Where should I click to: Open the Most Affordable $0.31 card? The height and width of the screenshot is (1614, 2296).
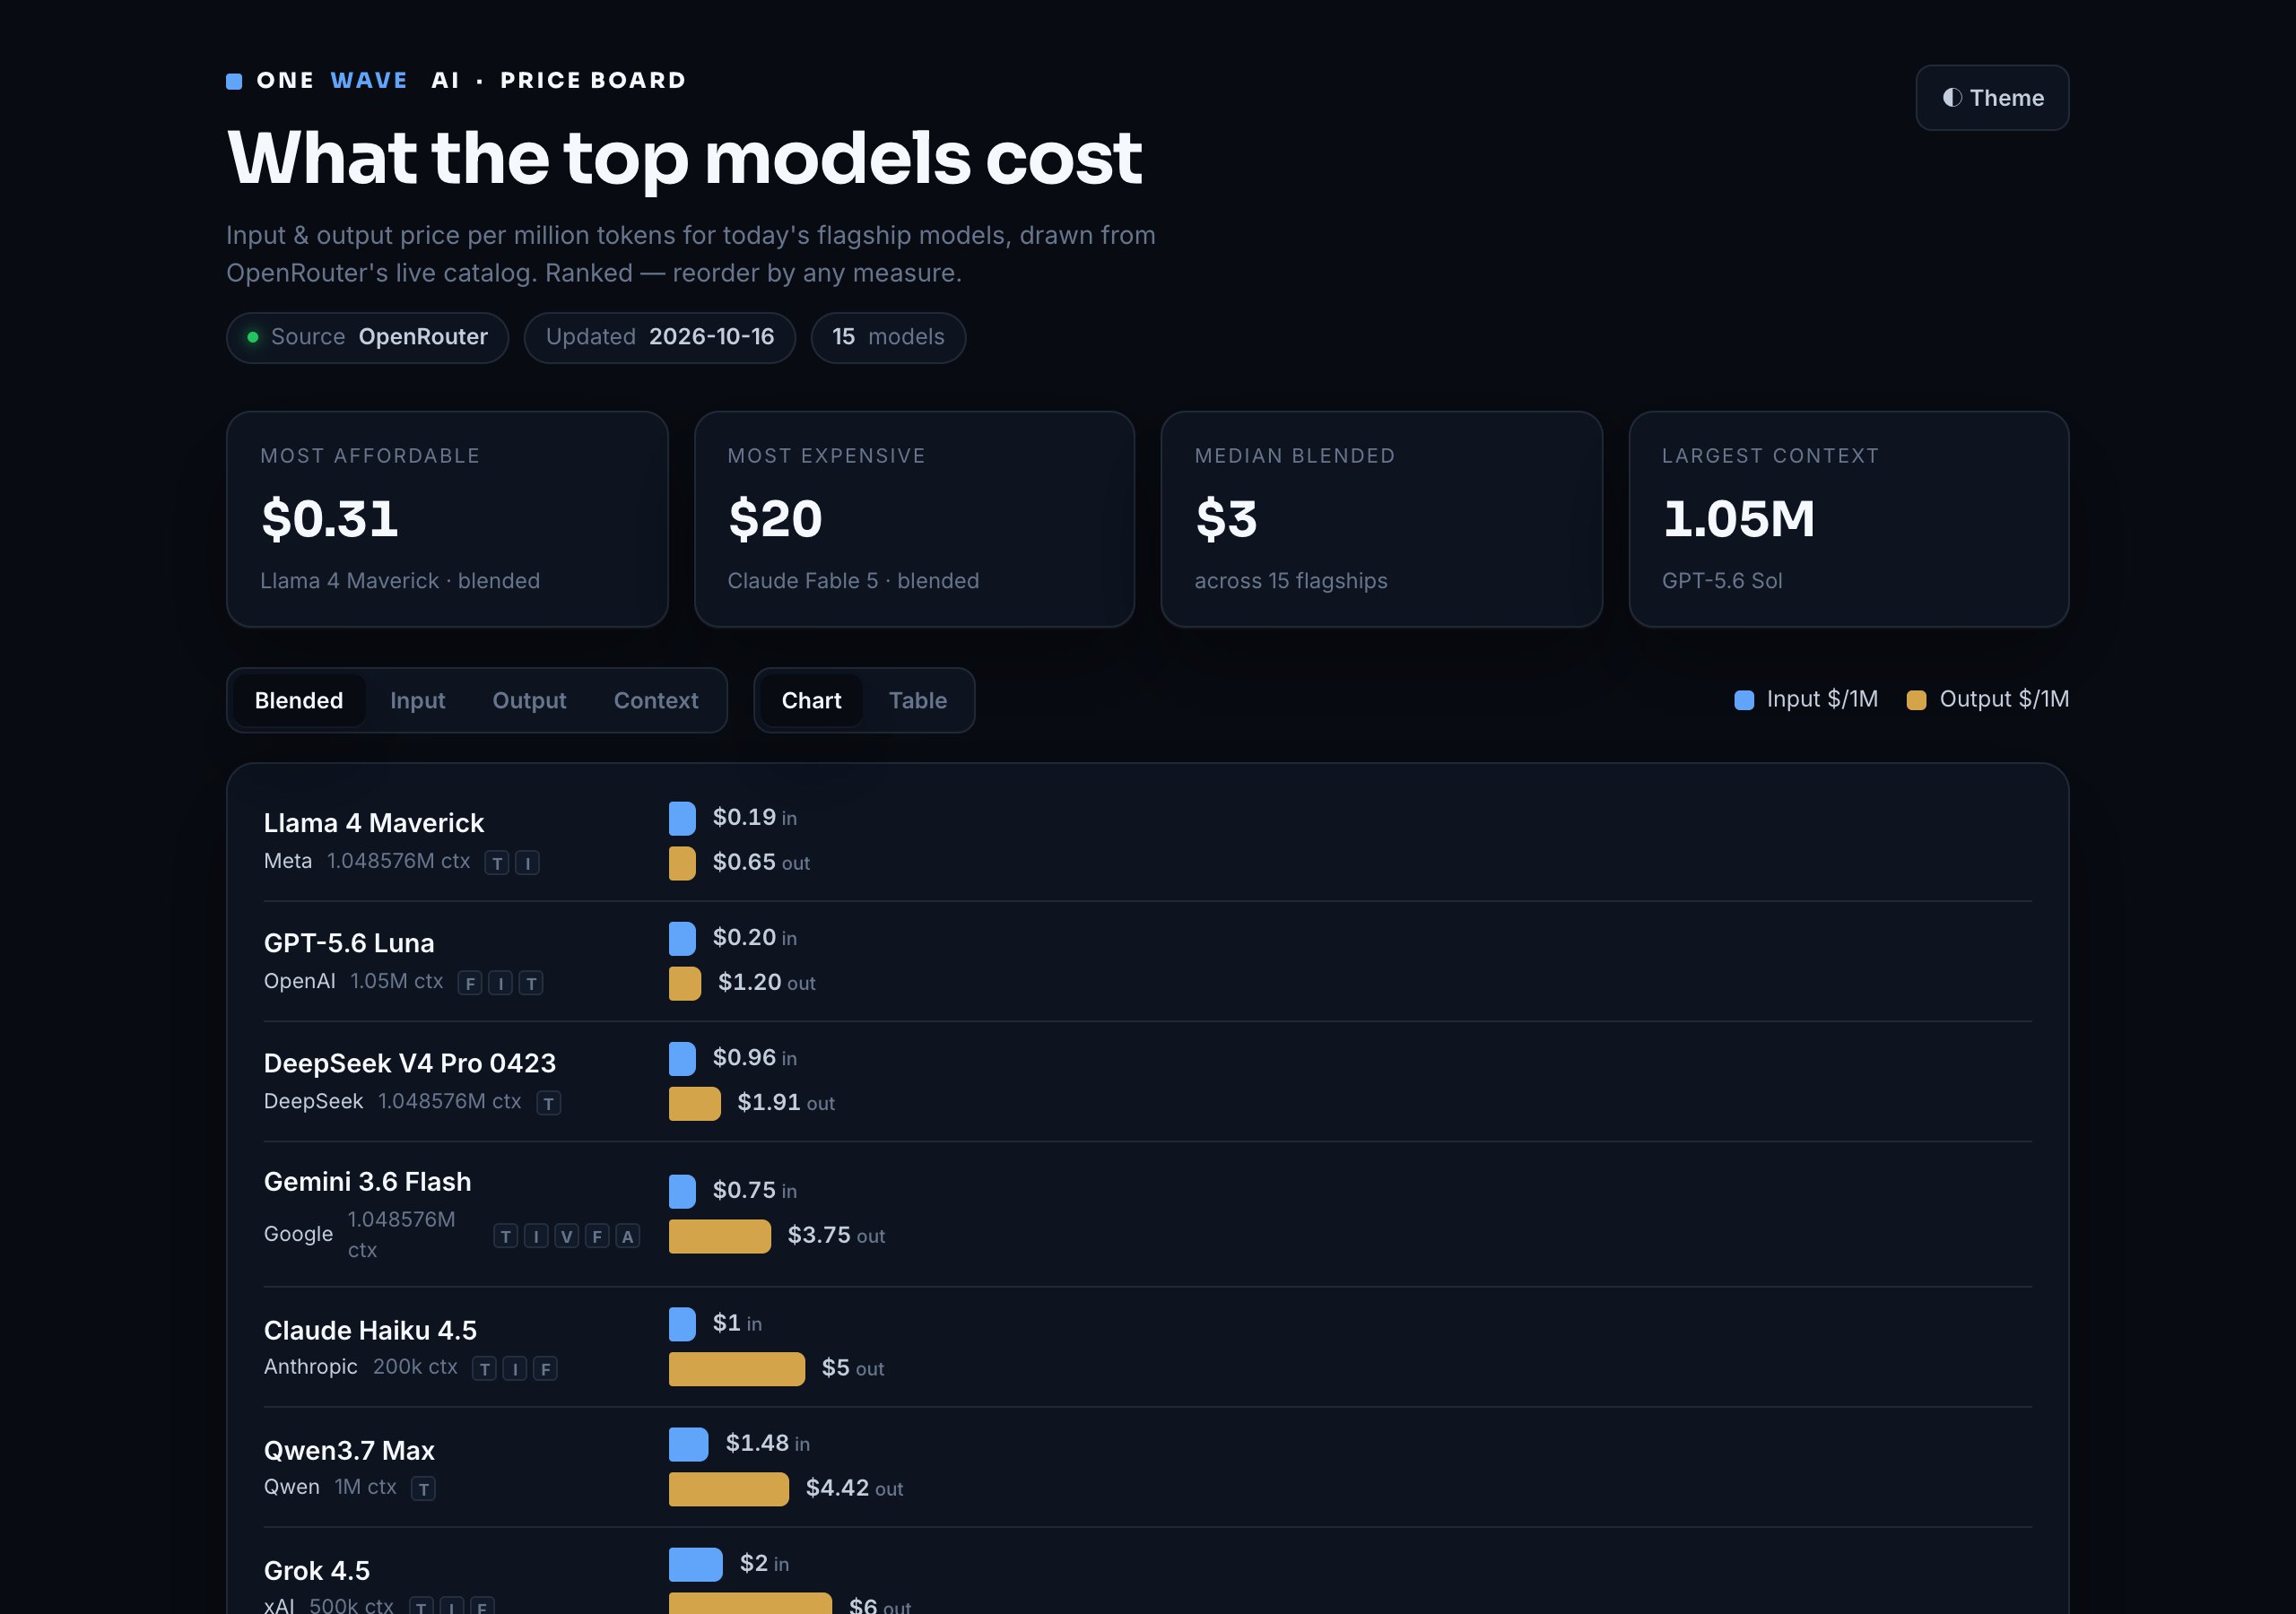click(447, 519)
